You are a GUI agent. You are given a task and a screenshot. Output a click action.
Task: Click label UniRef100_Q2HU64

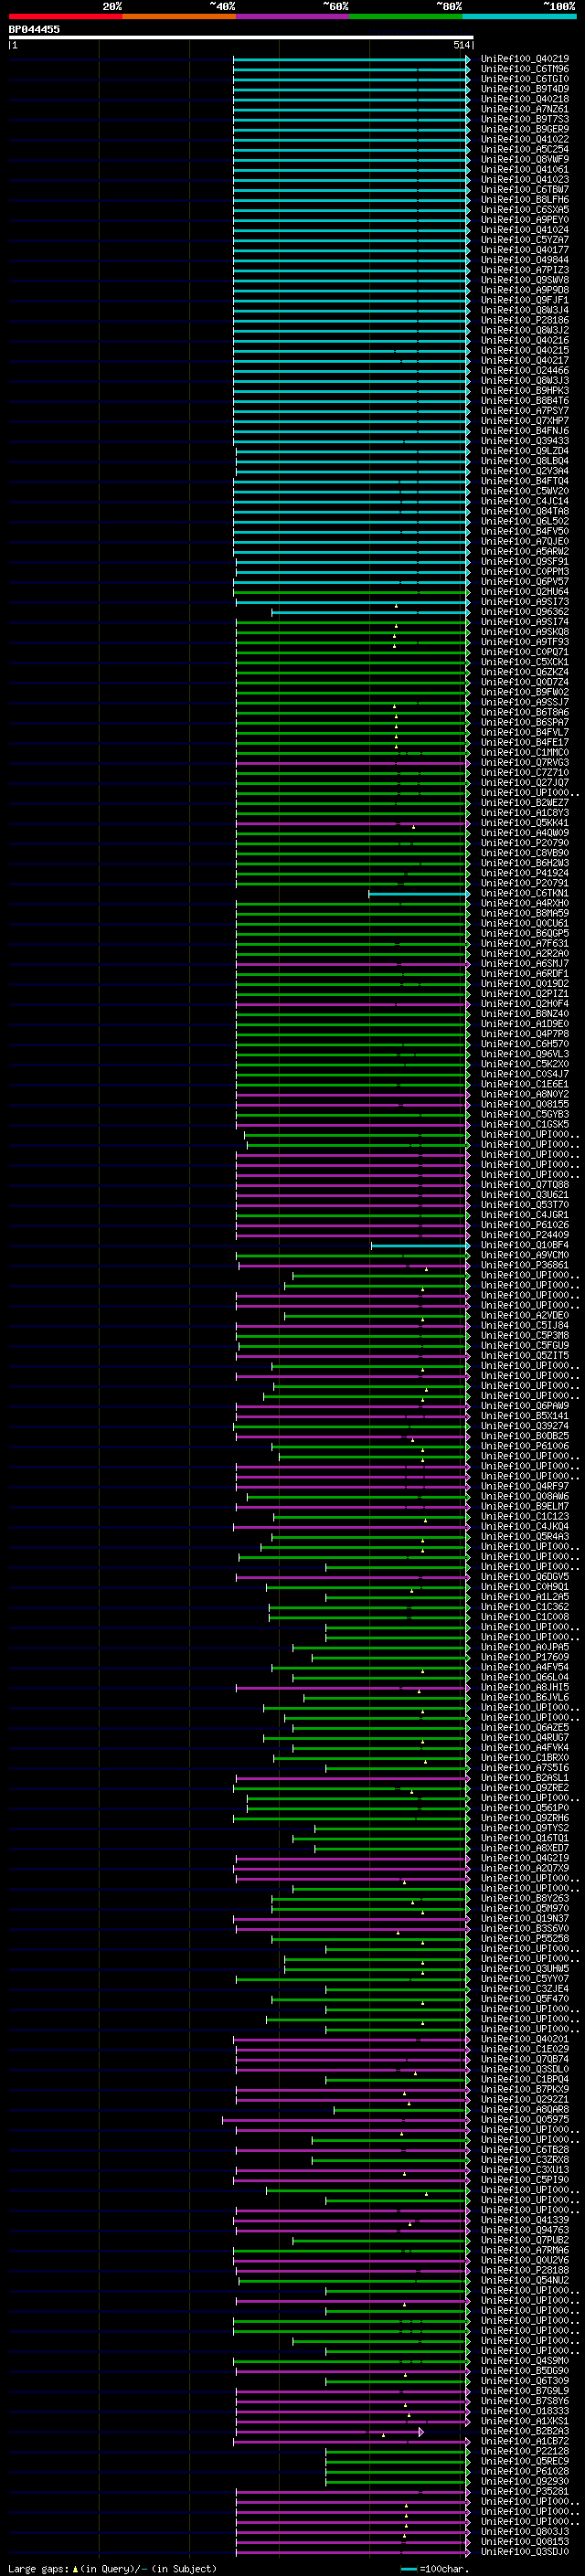525,592
